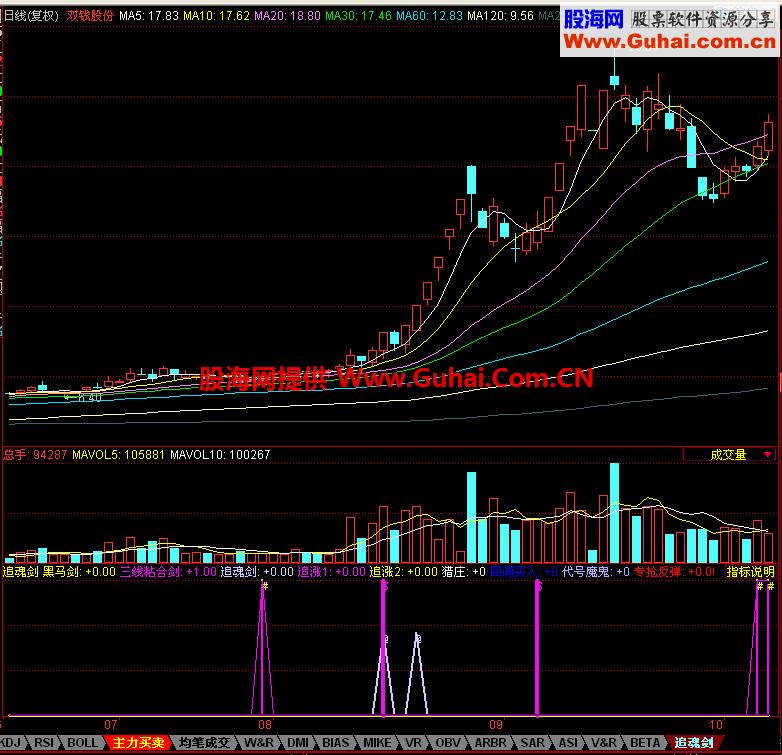
Task: Select the 追魂剑 tab at bottom
Action: [x=693, y=743]
